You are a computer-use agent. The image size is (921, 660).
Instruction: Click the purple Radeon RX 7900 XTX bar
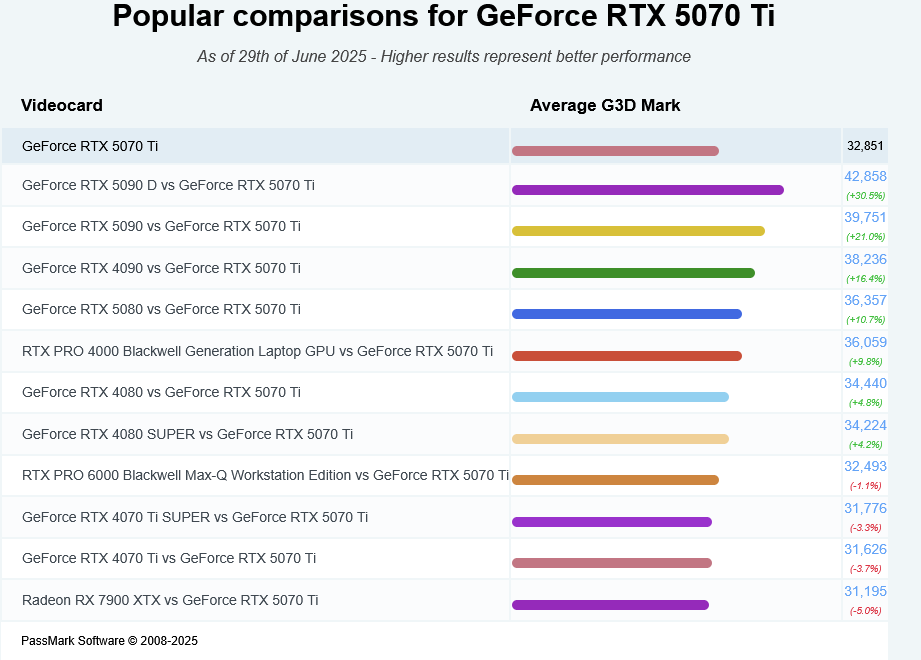tap(610, 605)
